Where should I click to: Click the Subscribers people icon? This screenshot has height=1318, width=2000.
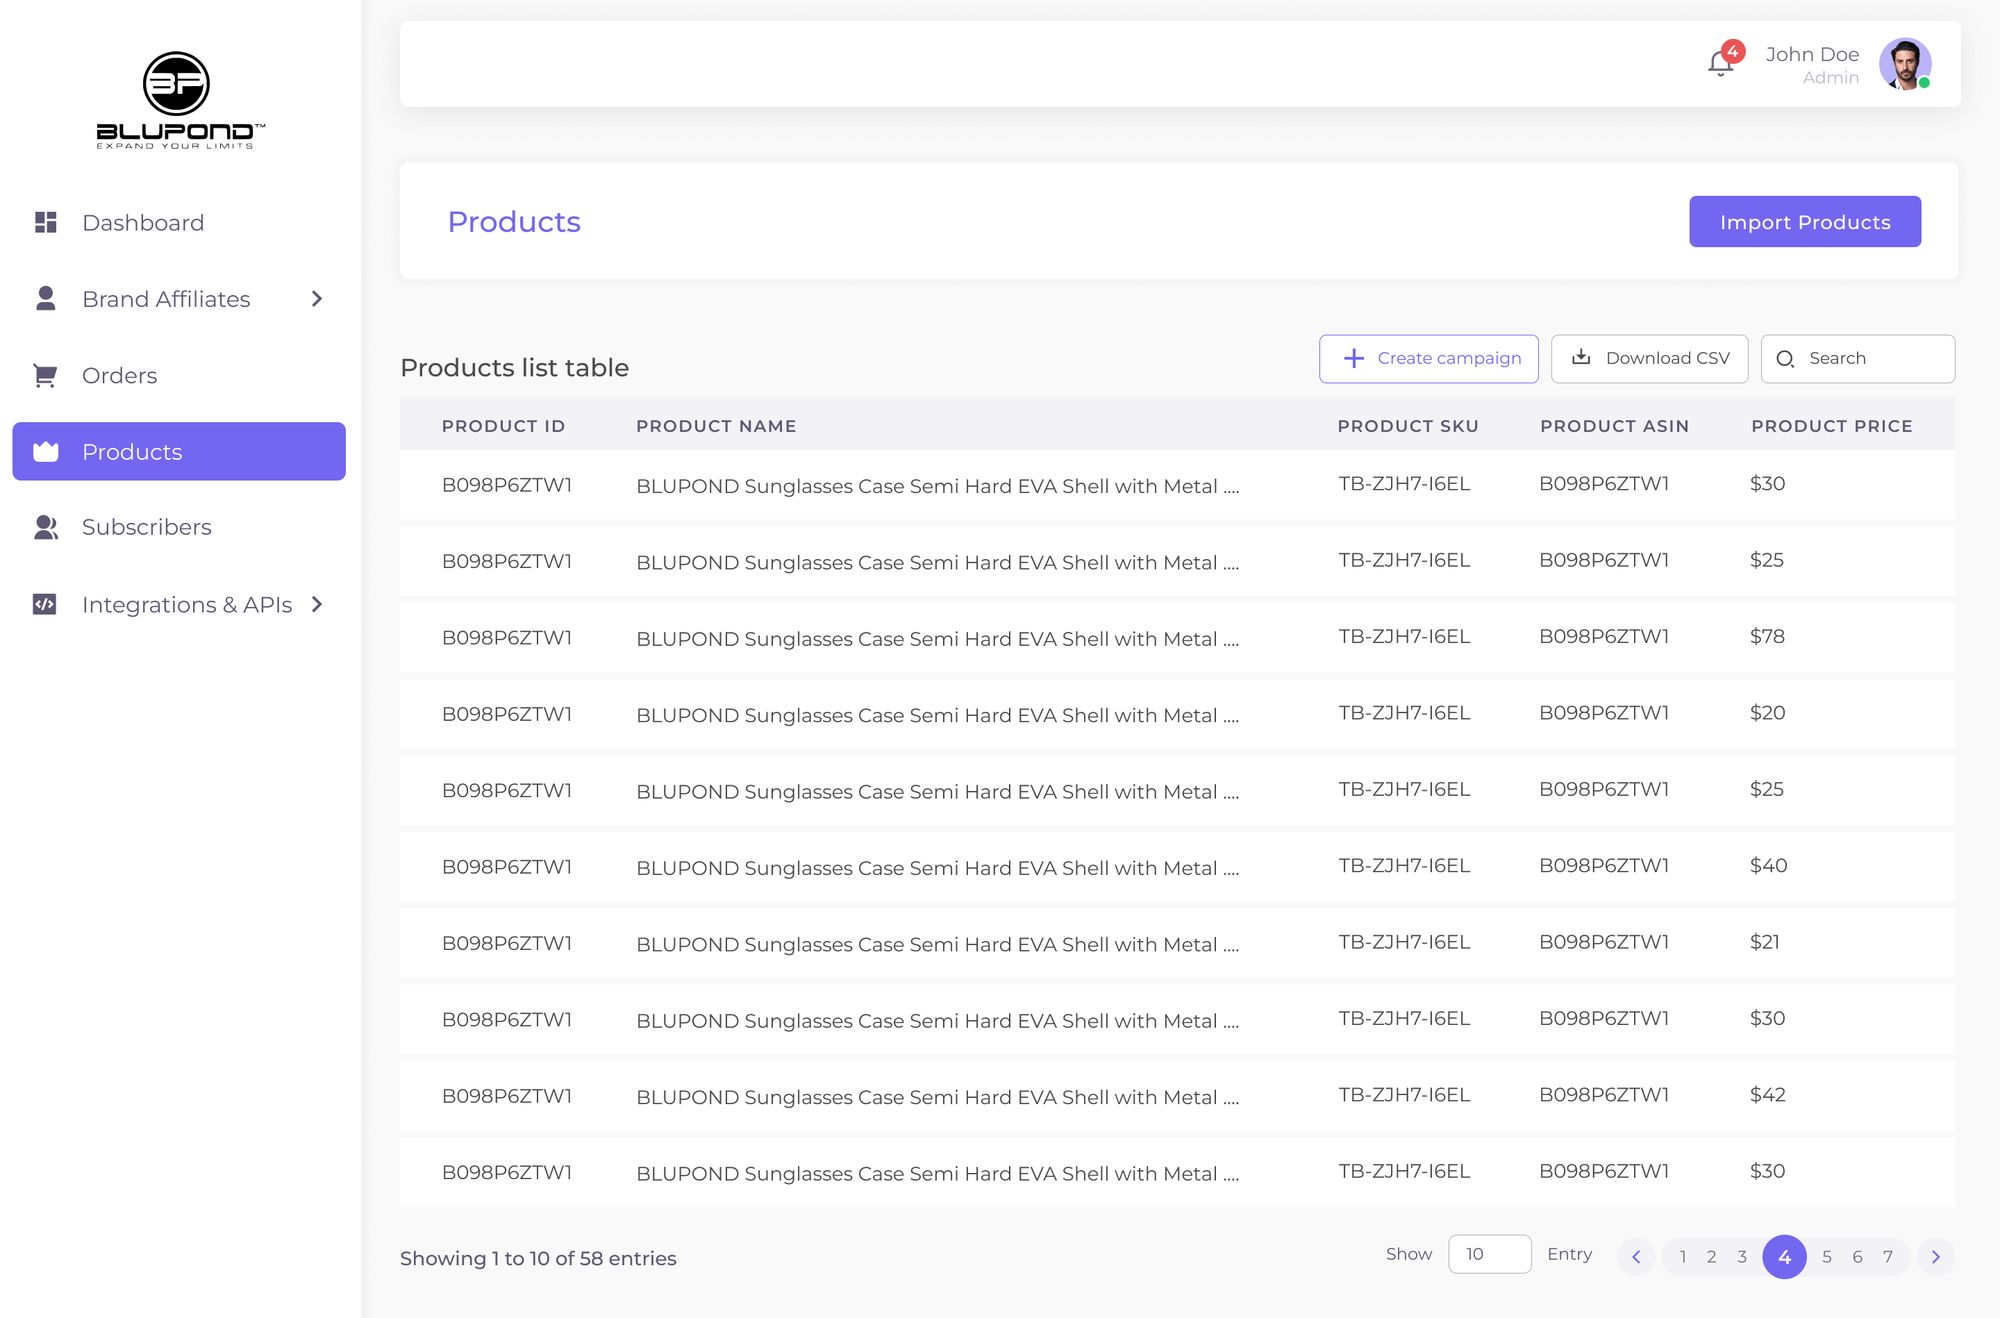coord(46,527)
